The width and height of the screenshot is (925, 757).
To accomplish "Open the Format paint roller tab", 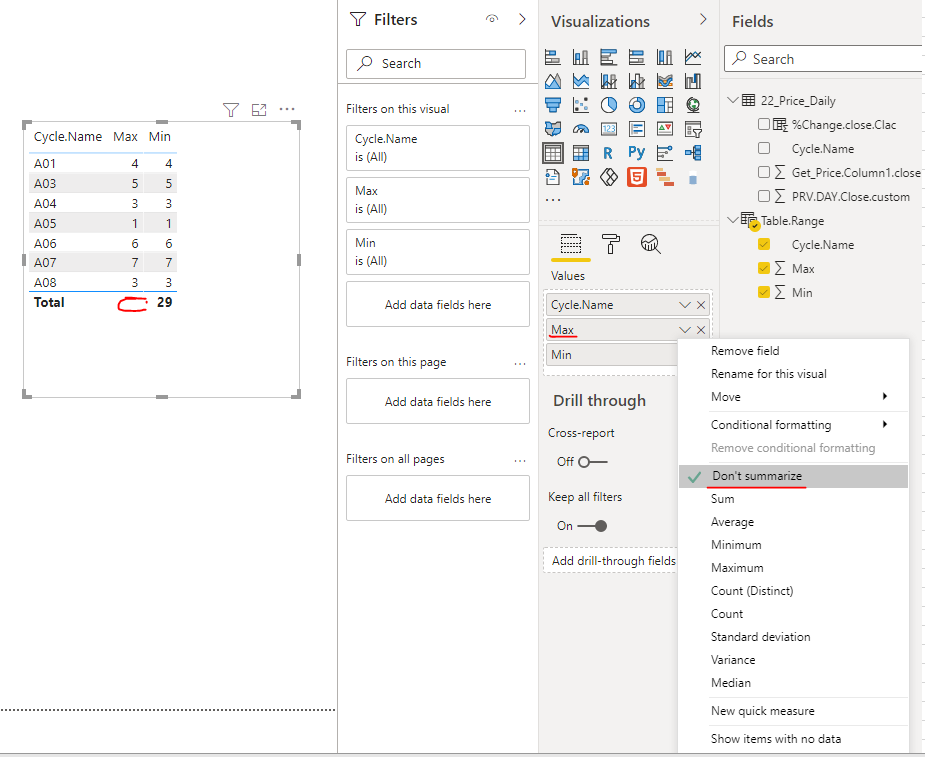I will coord(611,244).
